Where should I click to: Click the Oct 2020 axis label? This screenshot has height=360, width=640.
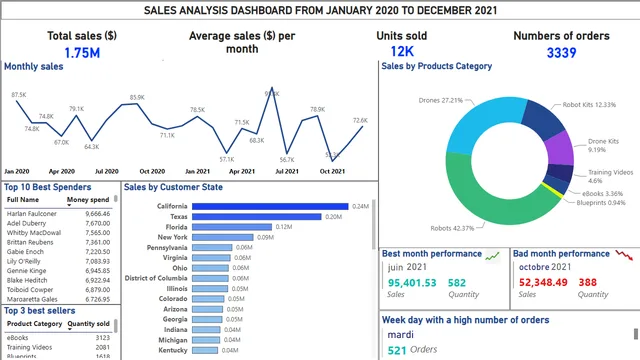click(152, 171)
